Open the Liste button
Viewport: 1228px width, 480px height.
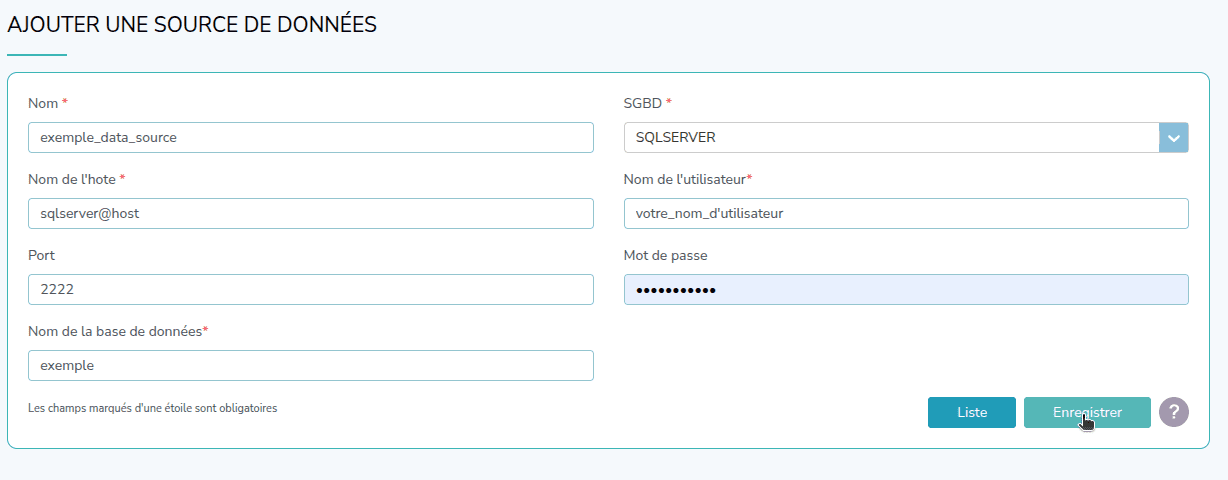coord(971,412)
